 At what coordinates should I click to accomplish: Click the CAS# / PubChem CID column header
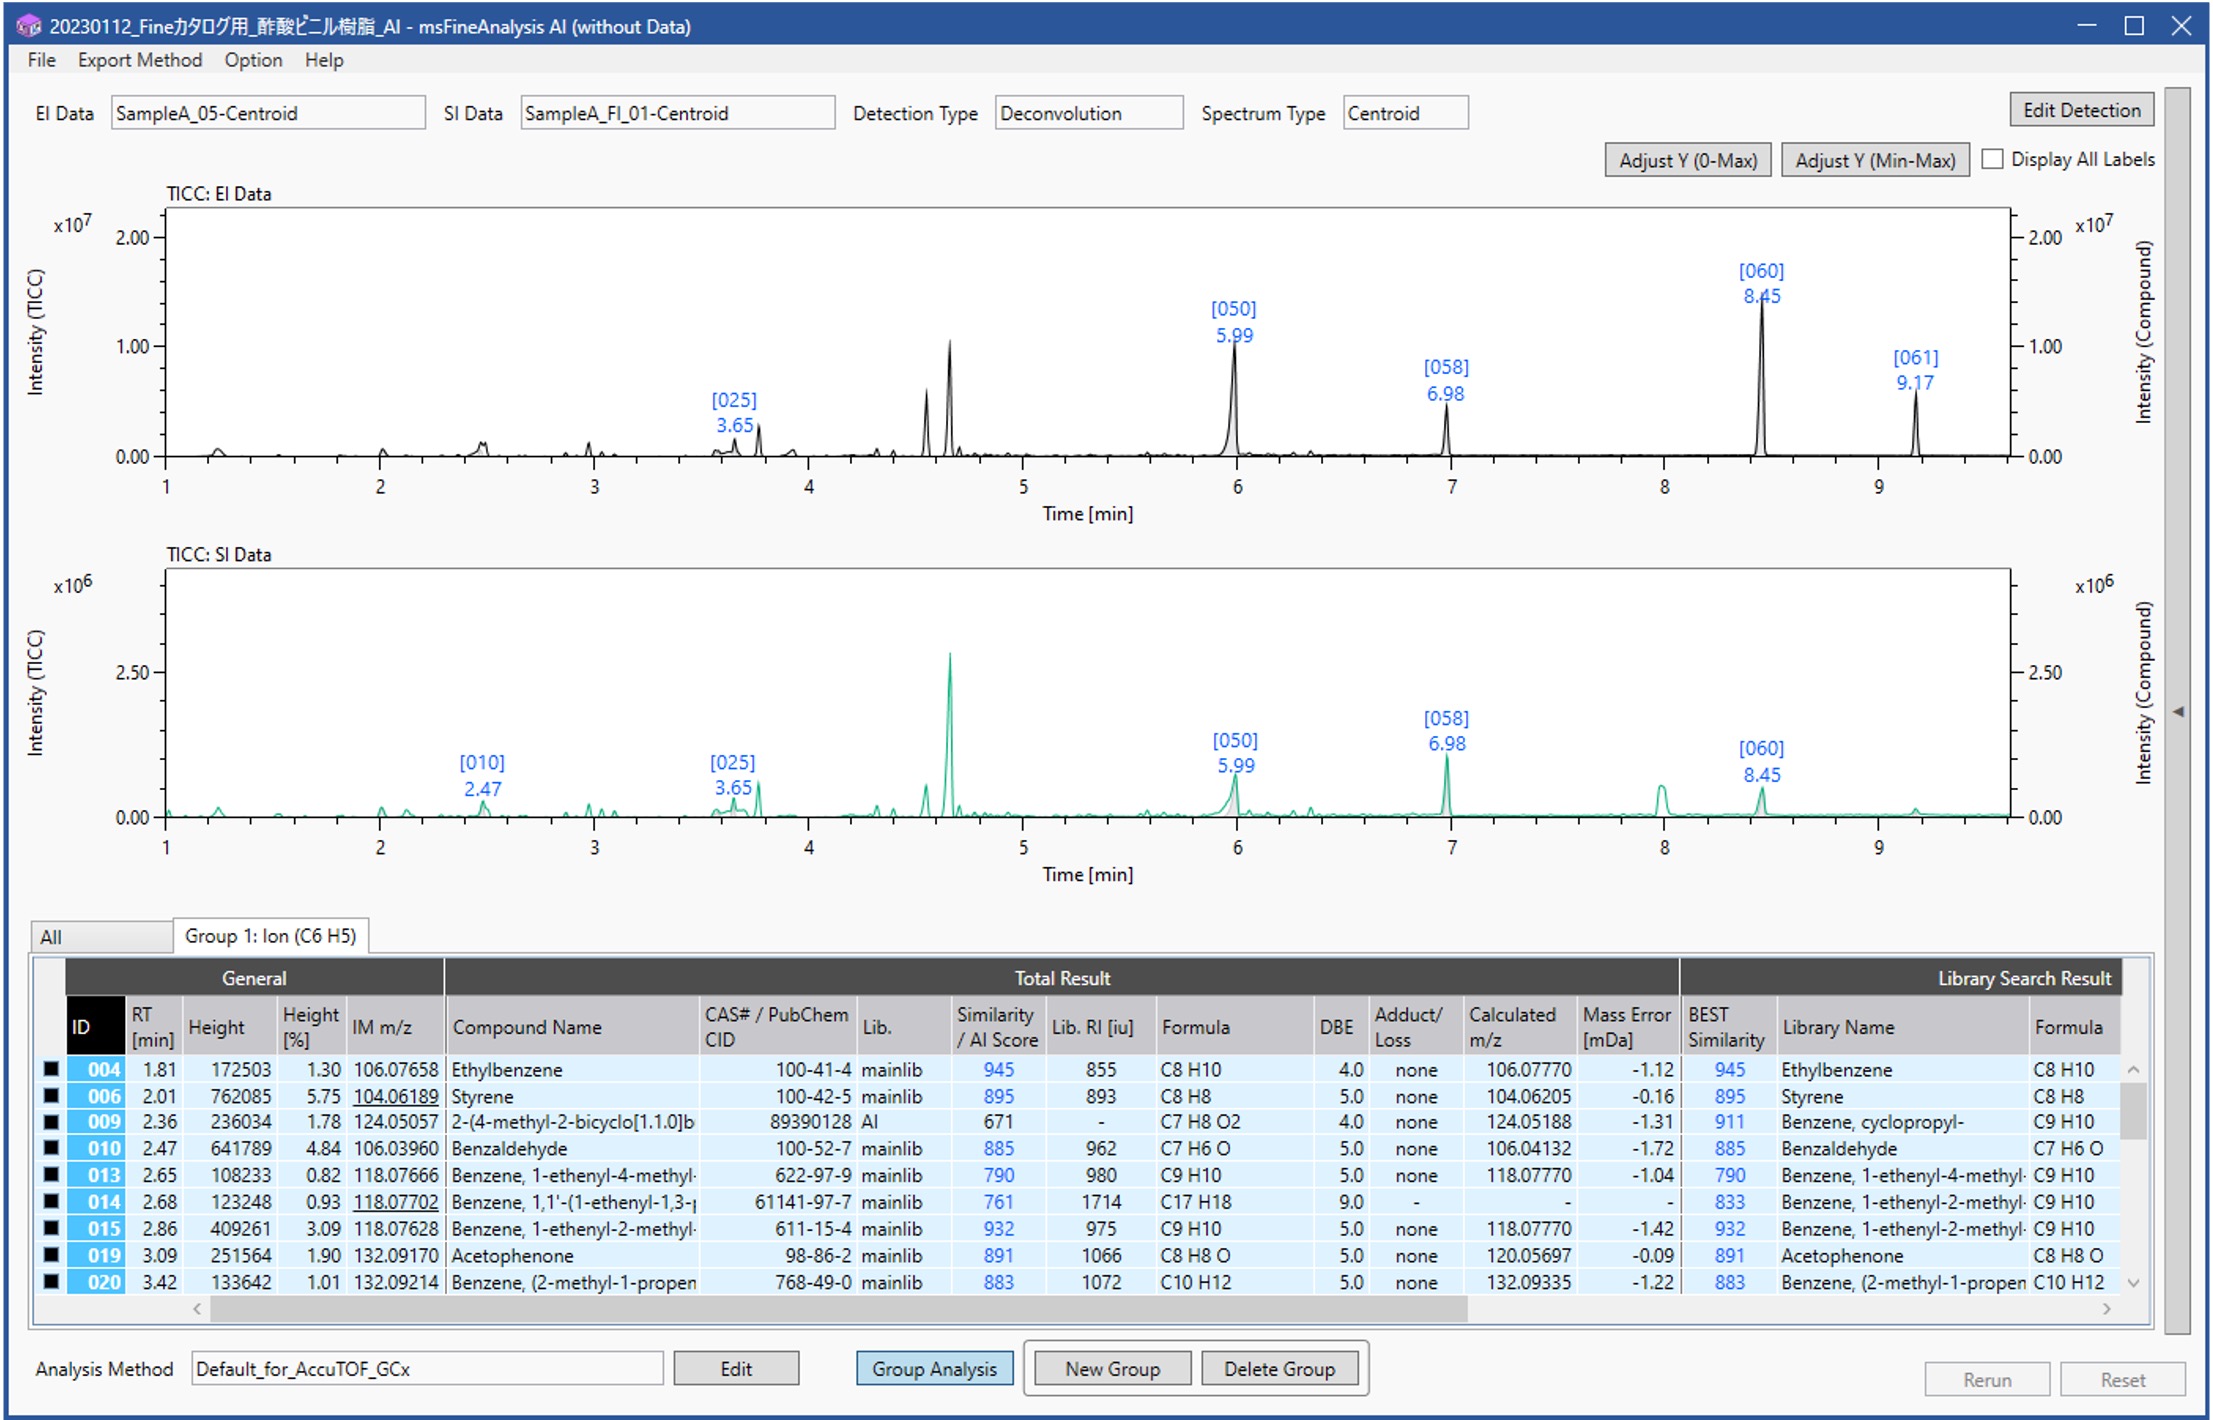[x=776, y=1026]
